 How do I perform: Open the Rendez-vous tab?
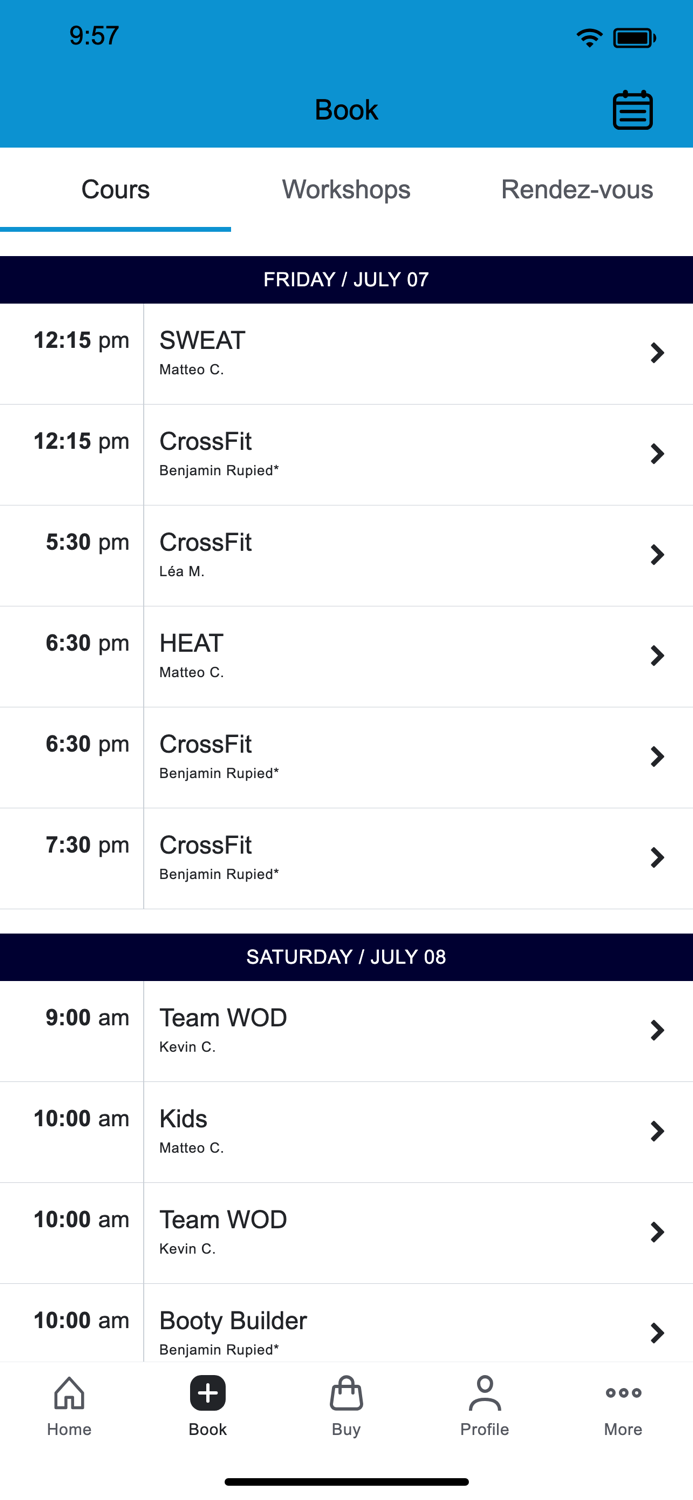click(x=577, y=189)
